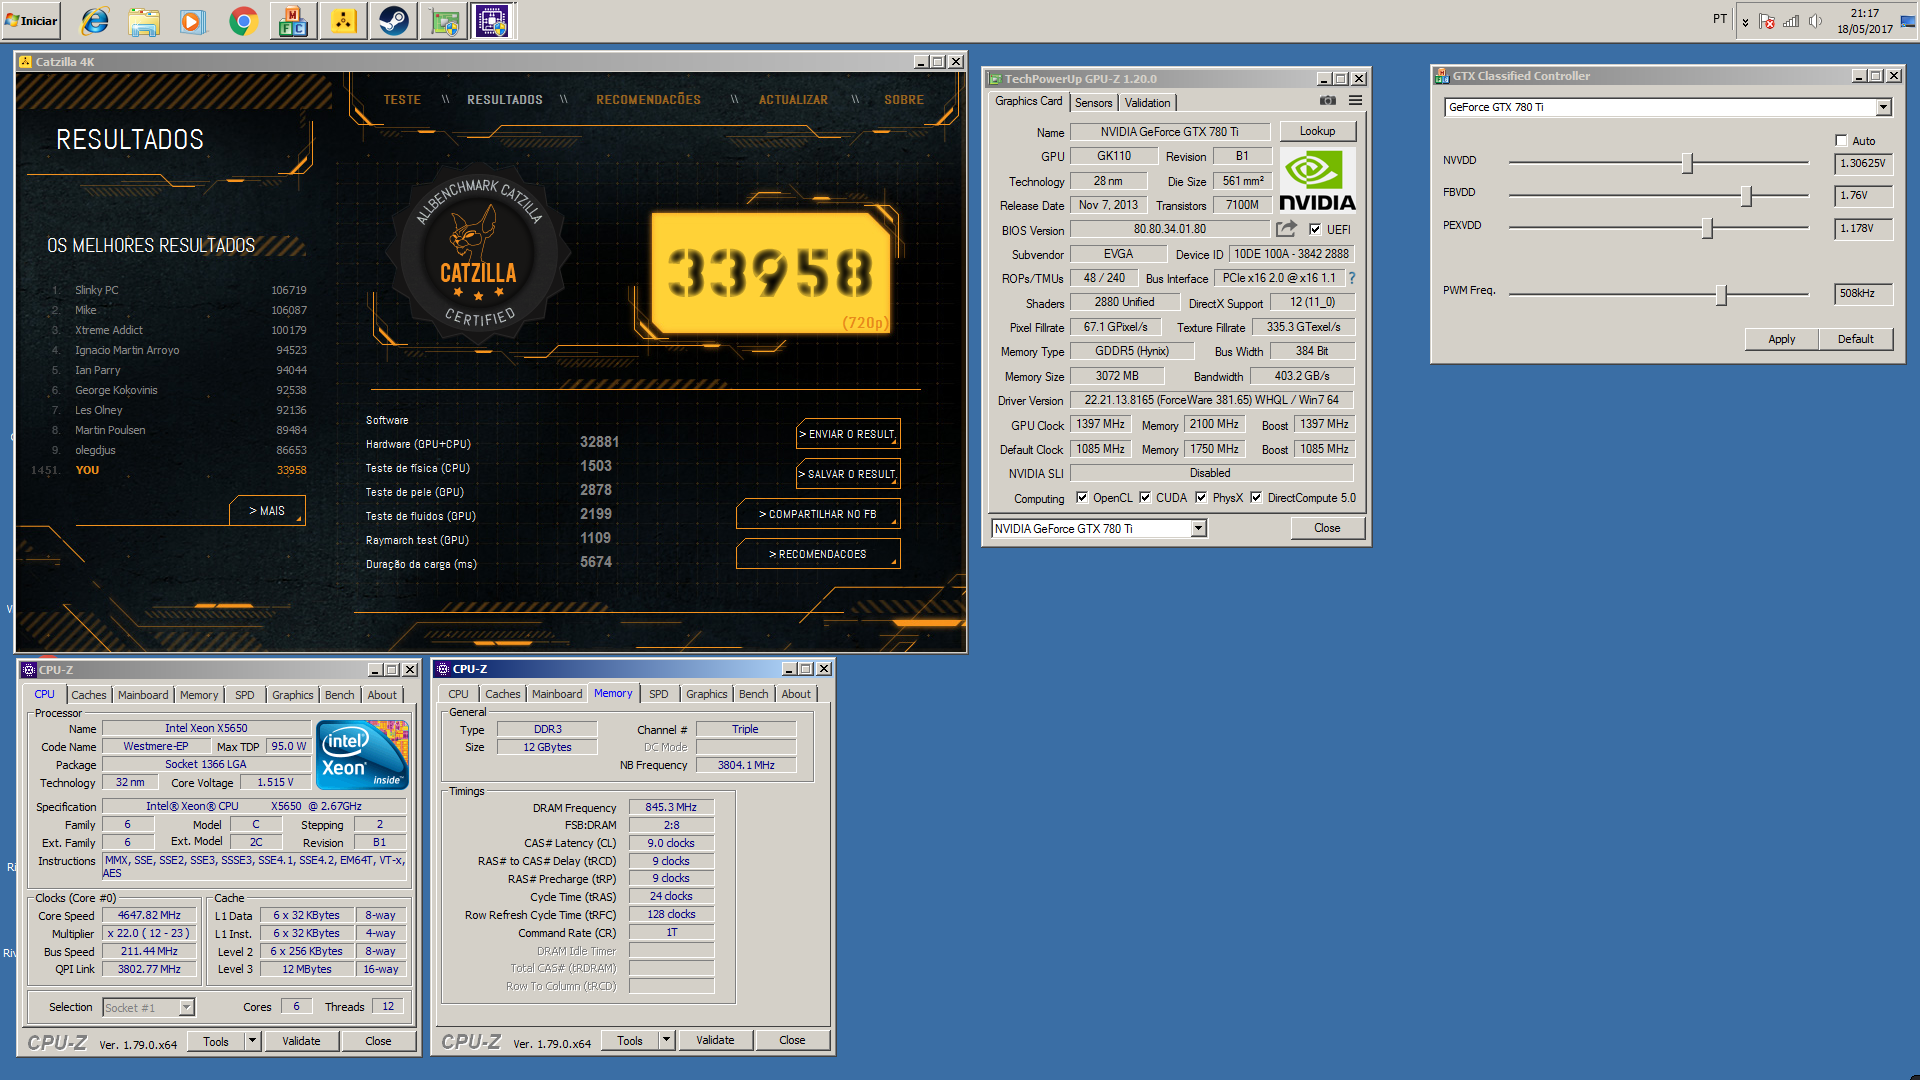Open volume speaker tray icon
Screen dimensions: 1920x1080
tap(1815, 21)
